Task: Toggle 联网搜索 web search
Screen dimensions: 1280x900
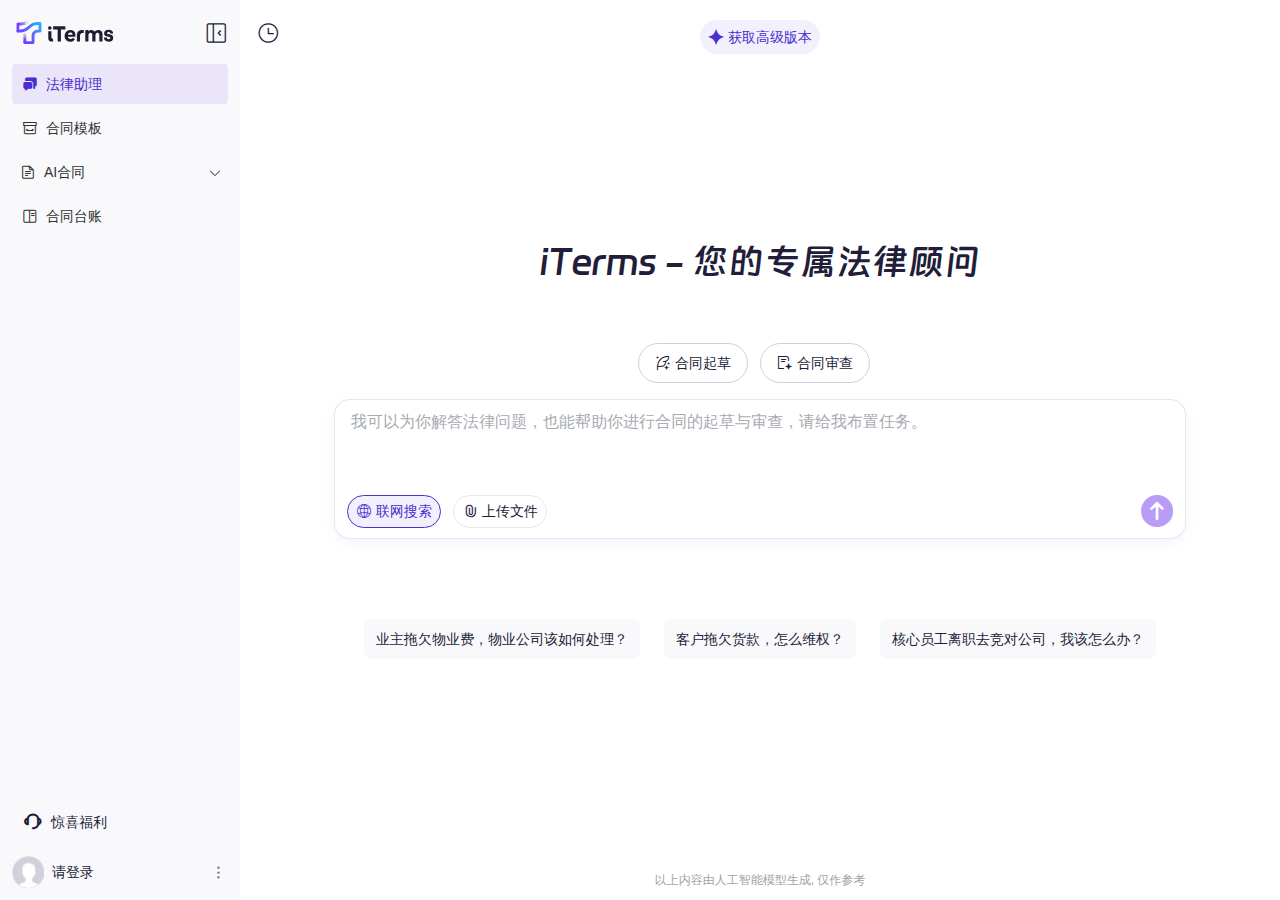Action: 394,511
